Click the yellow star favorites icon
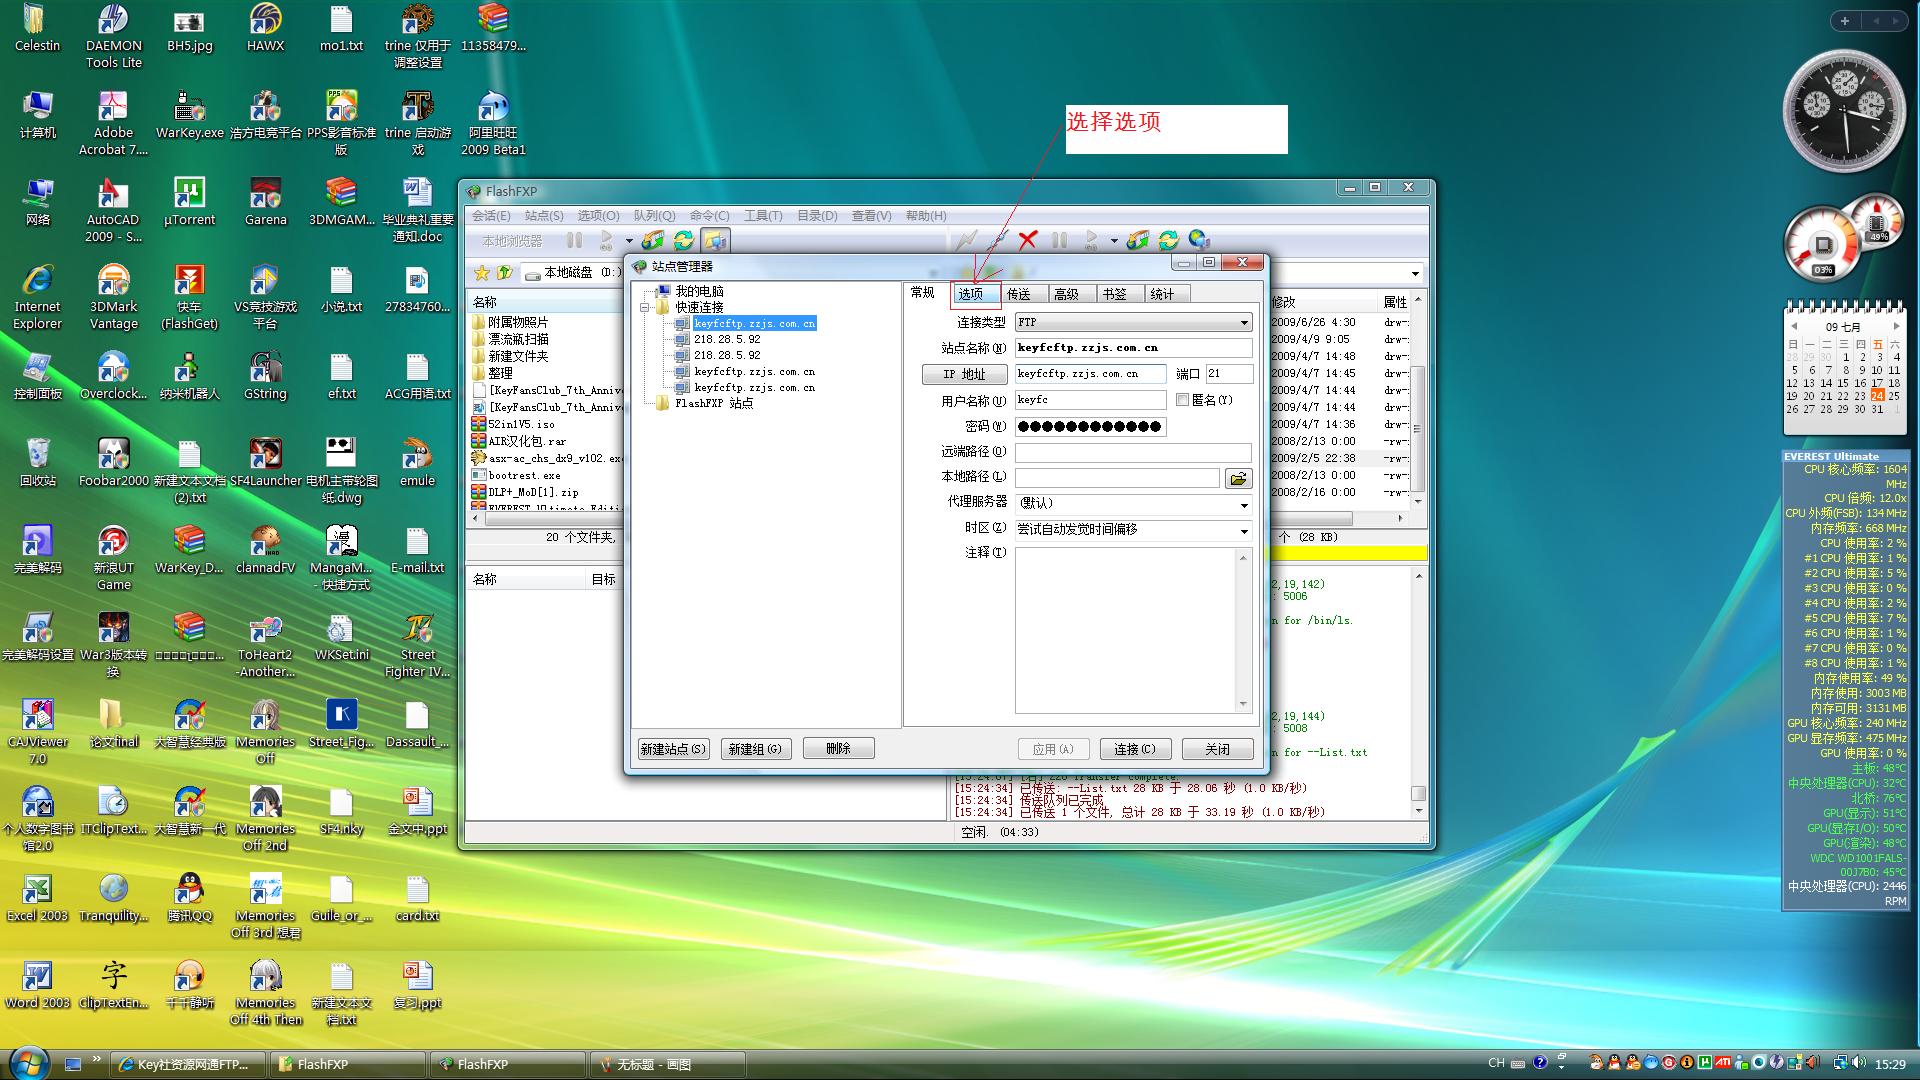The height and width of the screenshot is (1080, 1920). tap(482, 272)
